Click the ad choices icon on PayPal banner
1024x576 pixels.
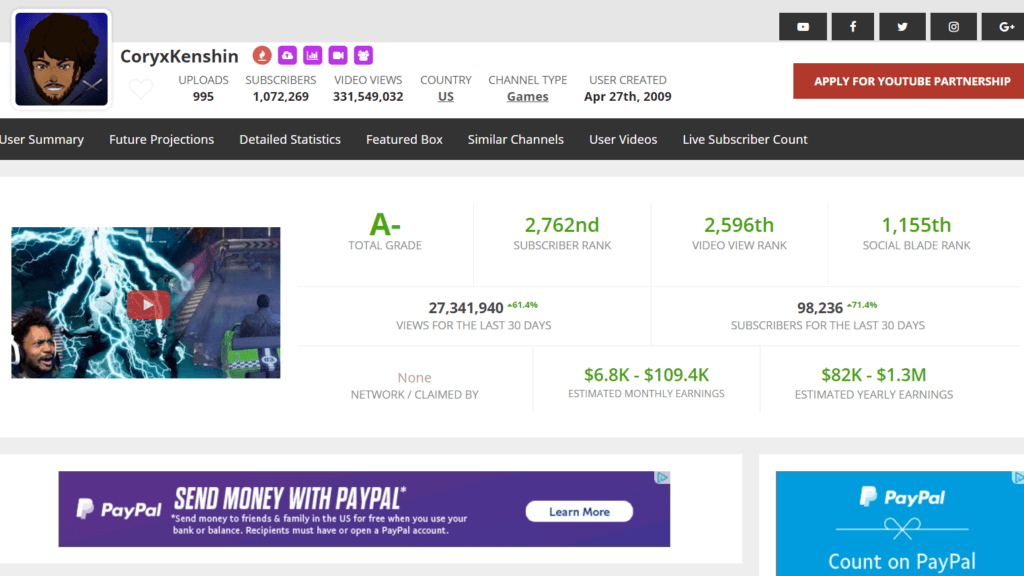[662, 478]
